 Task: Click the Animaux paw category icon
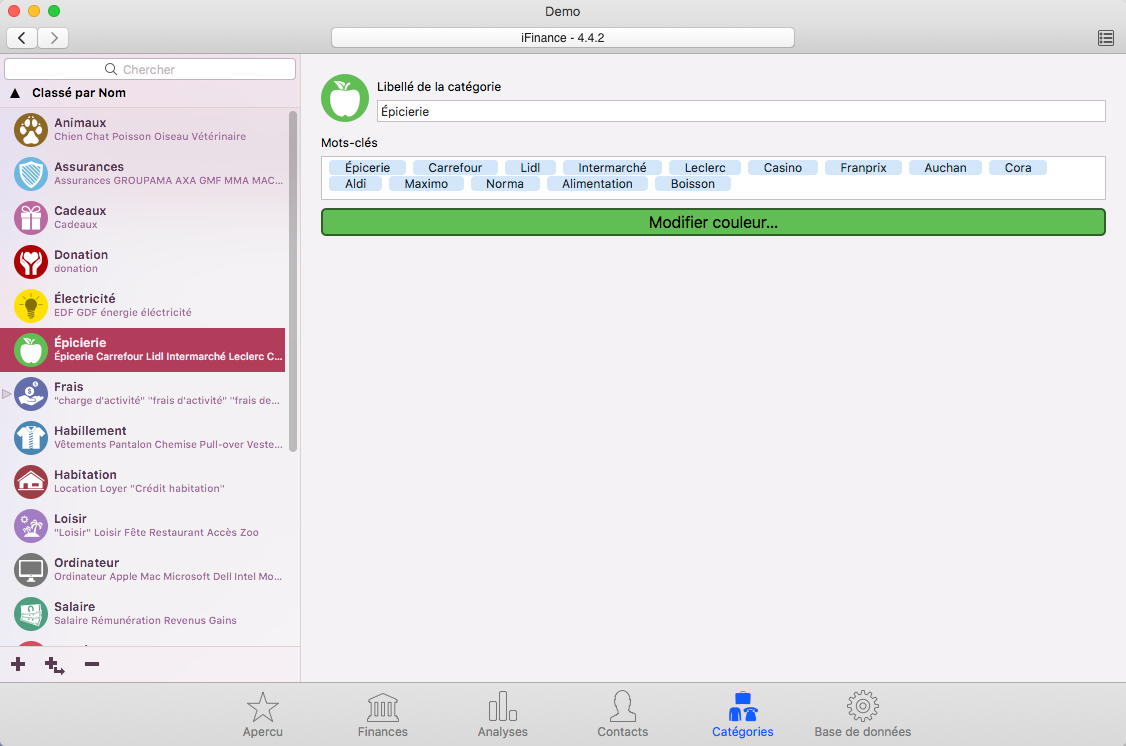(x=31, y=130)
